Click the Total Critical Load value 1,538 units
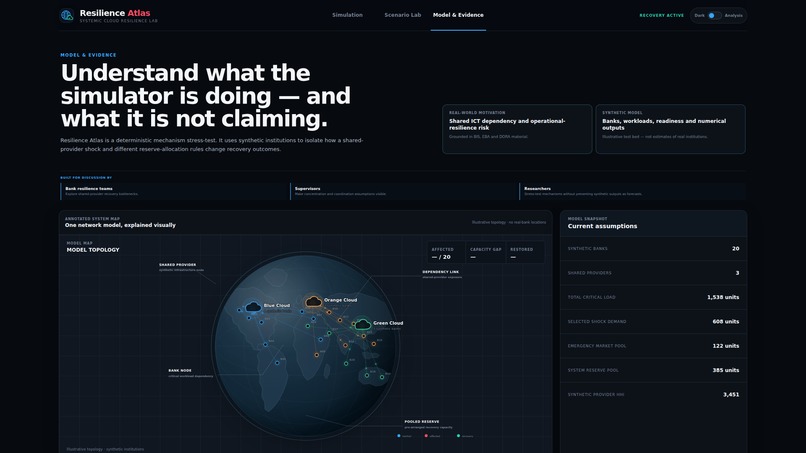 pos(723,297)
